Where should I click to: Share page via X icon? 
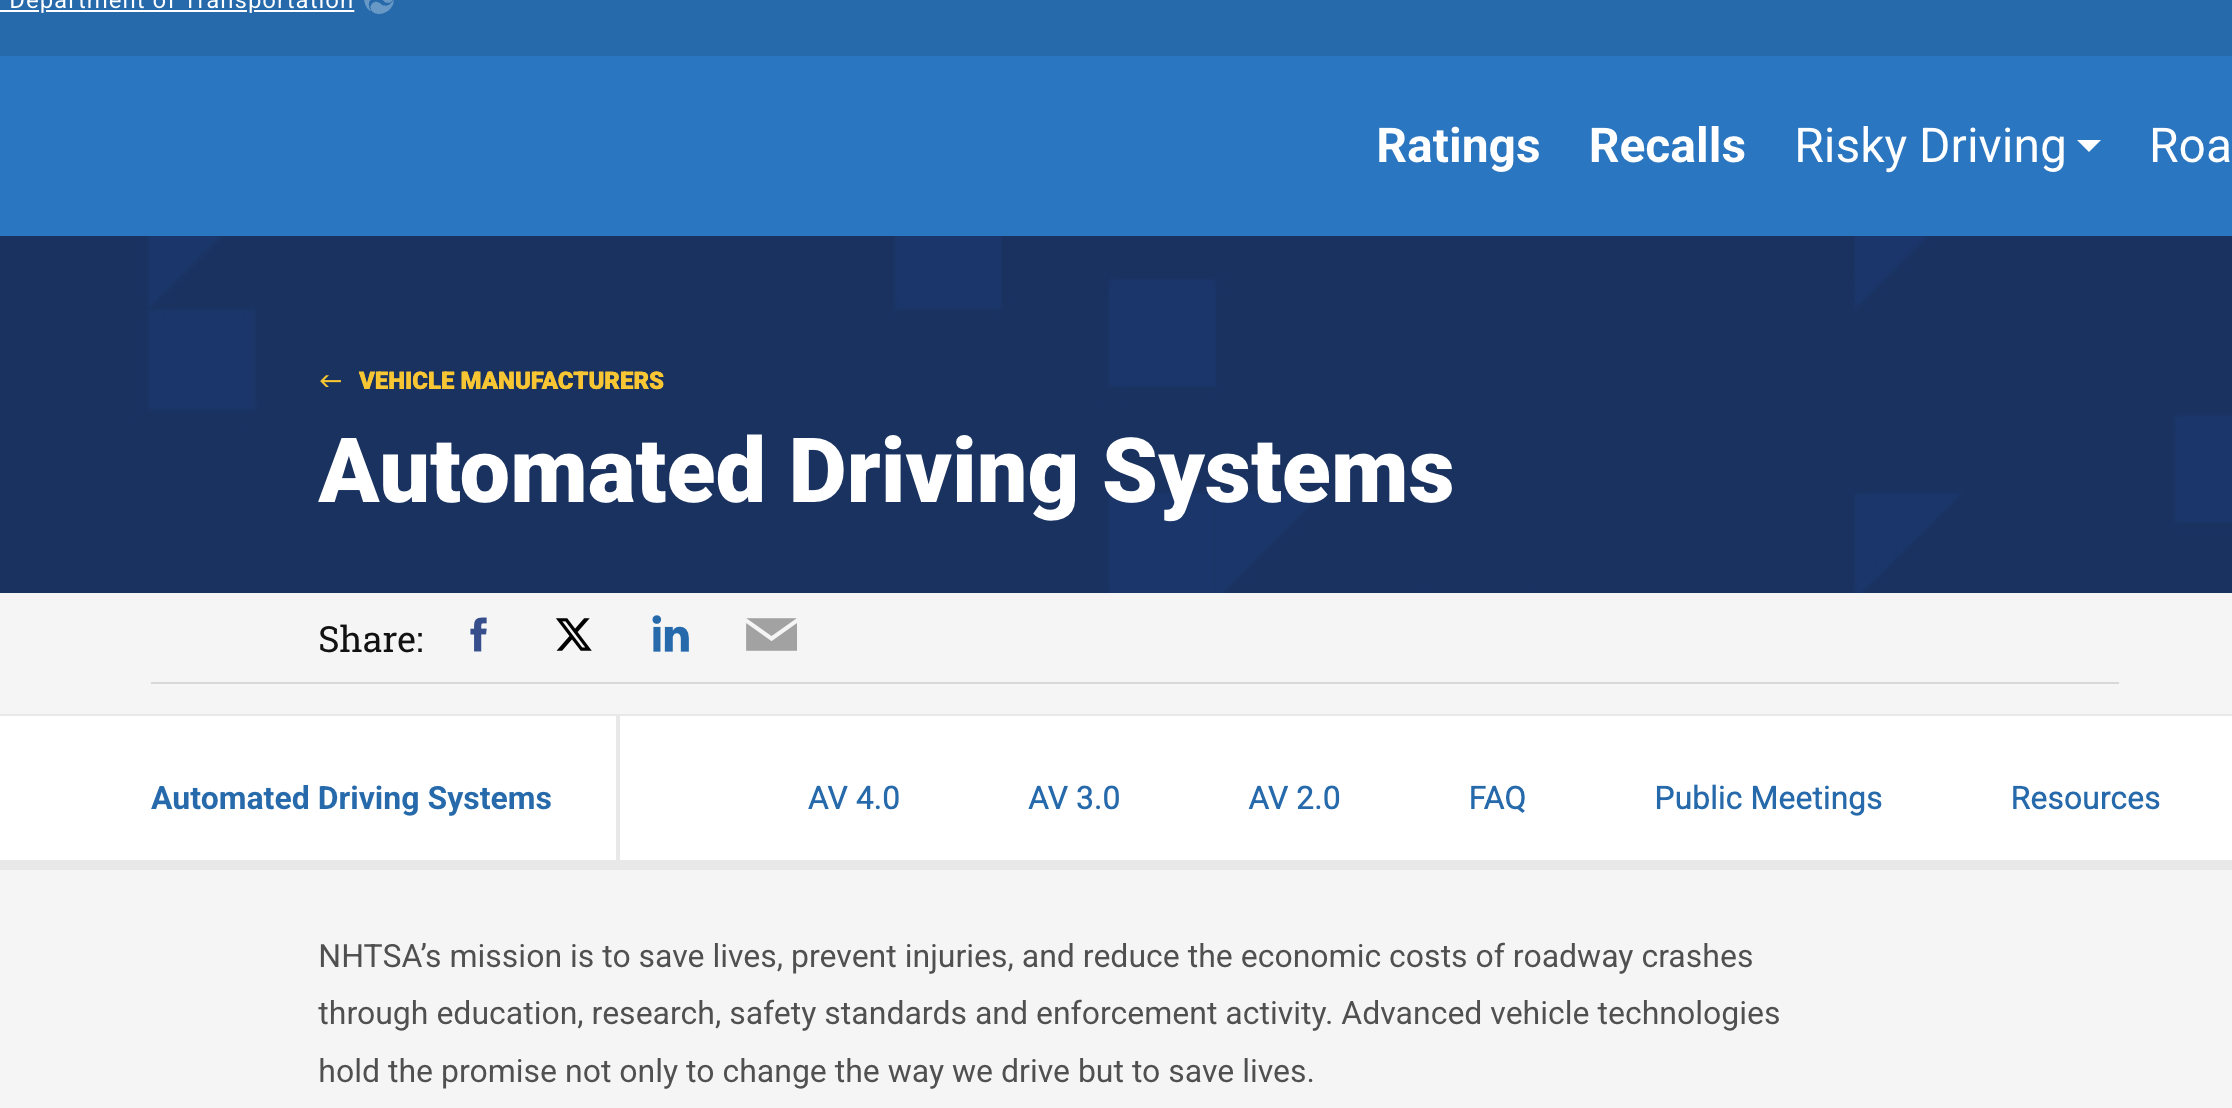coord(574,635)
